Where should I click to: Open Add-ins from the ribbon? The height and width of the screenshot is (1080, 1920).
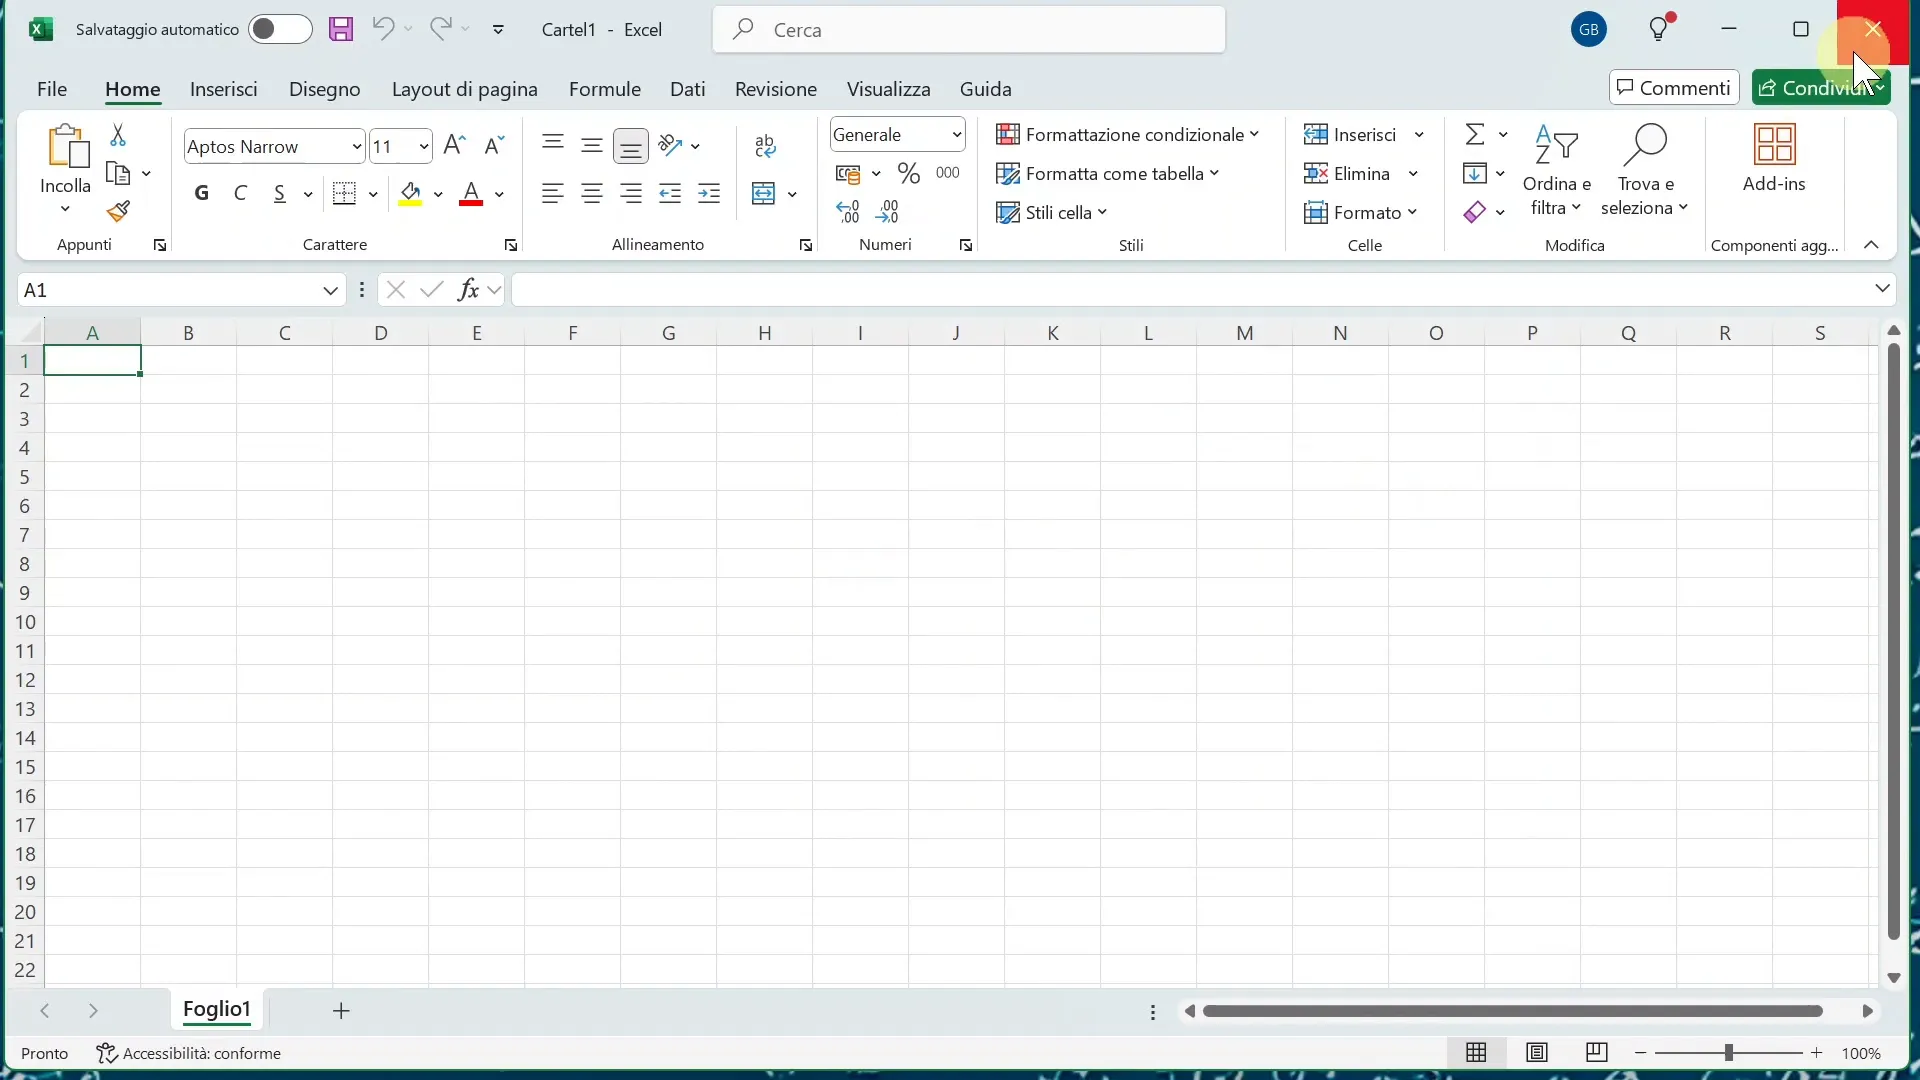tap(1776, 160)
